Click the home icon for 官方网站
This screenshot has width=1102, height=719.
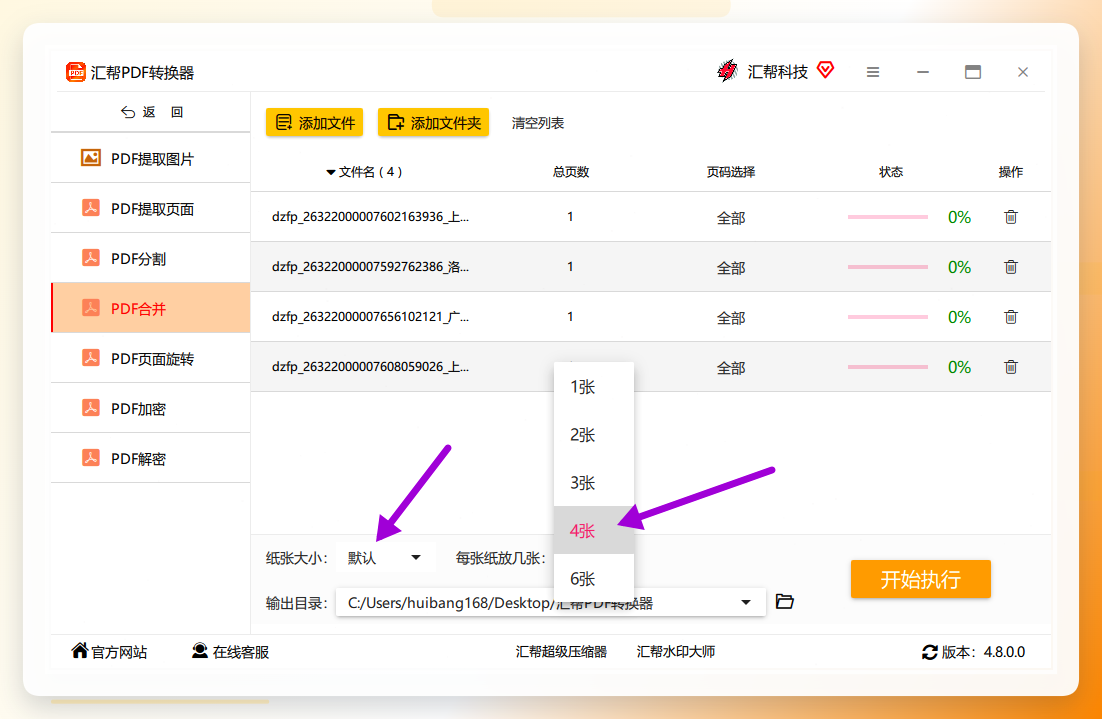pos(80,651)
